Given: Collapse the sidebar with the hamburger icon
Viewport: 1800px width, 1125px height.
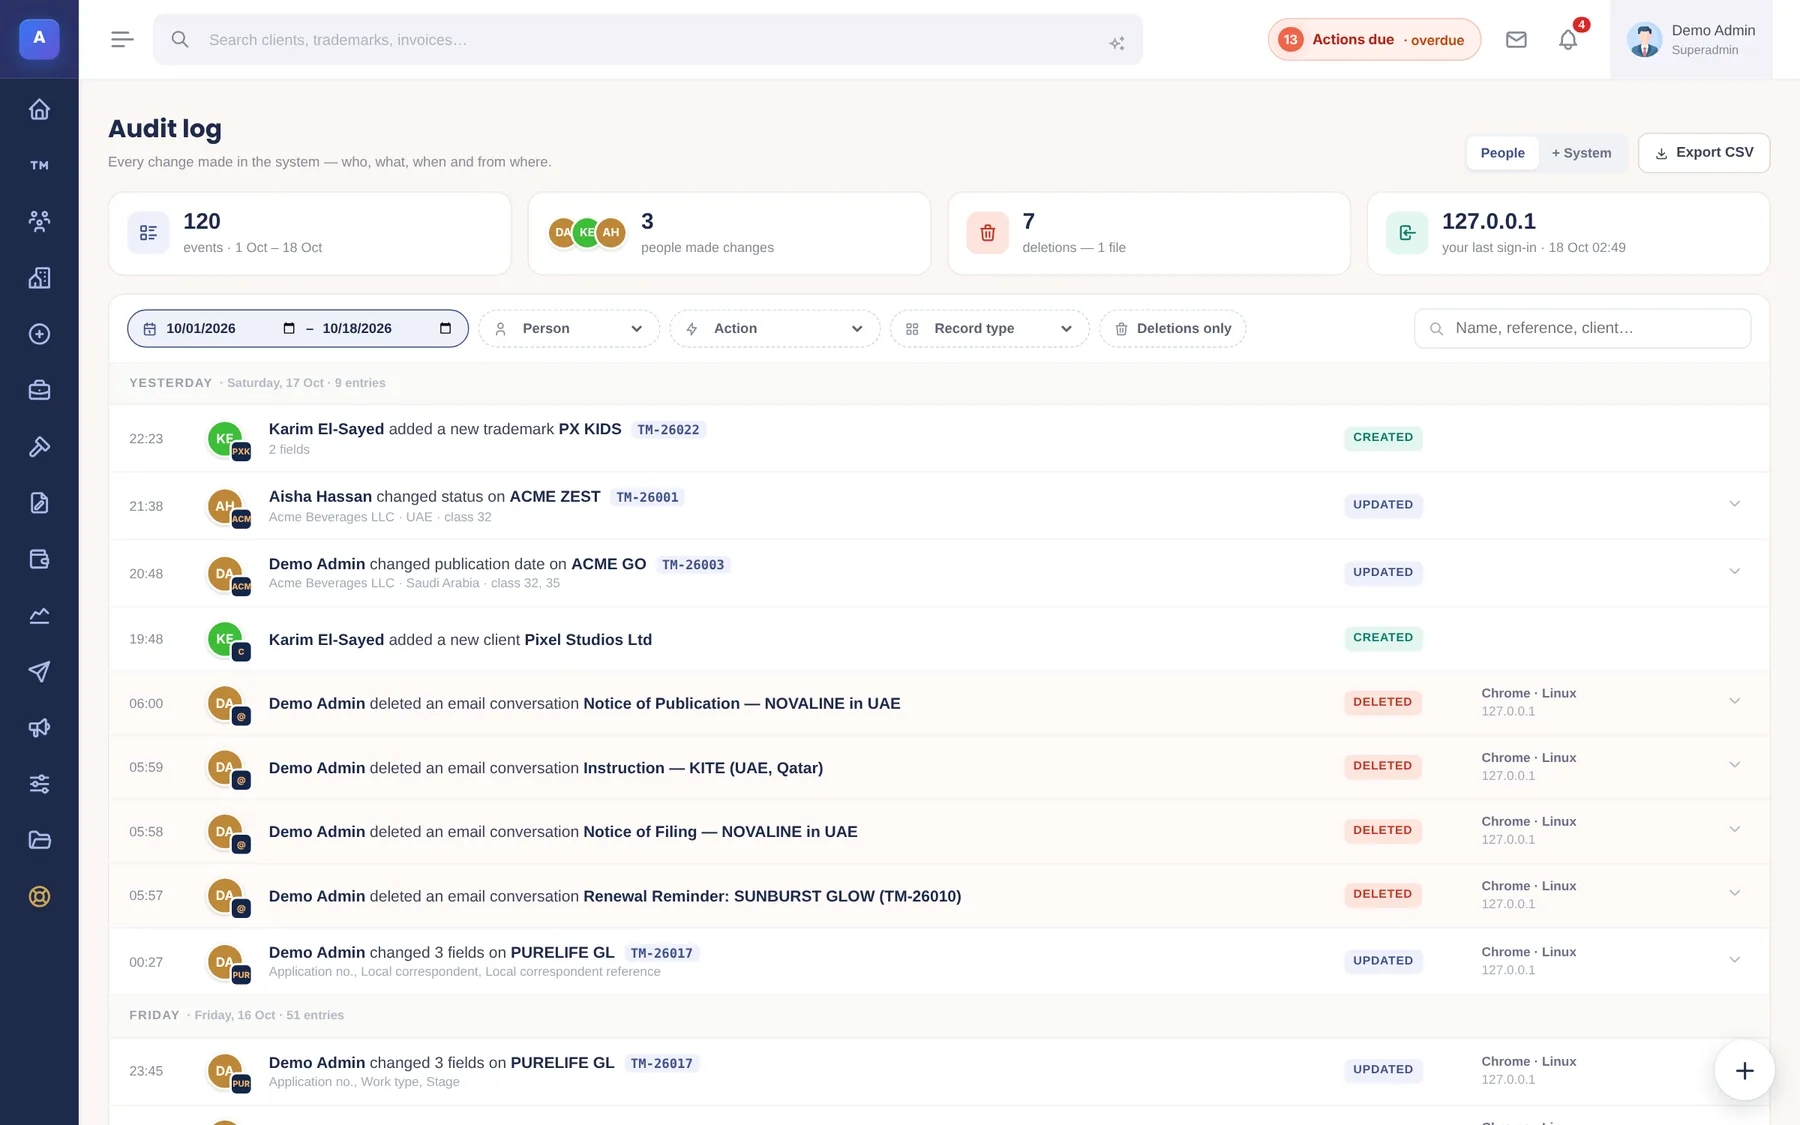Looking at the screenshot, I should [122, 39].
